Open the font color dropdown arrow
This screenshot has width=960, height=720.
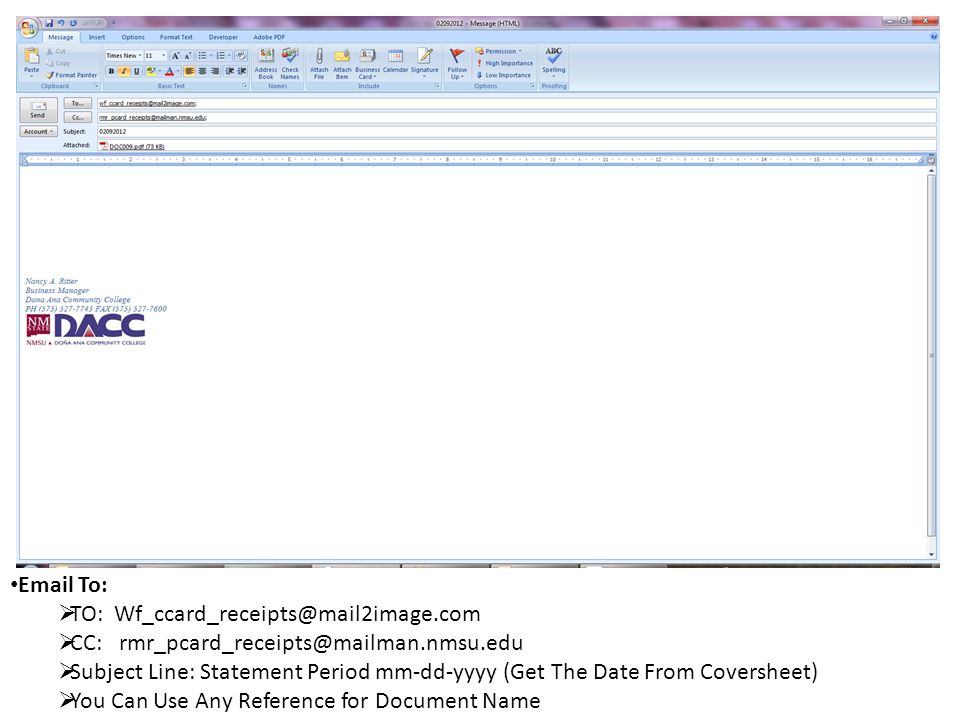pos(178,72)
